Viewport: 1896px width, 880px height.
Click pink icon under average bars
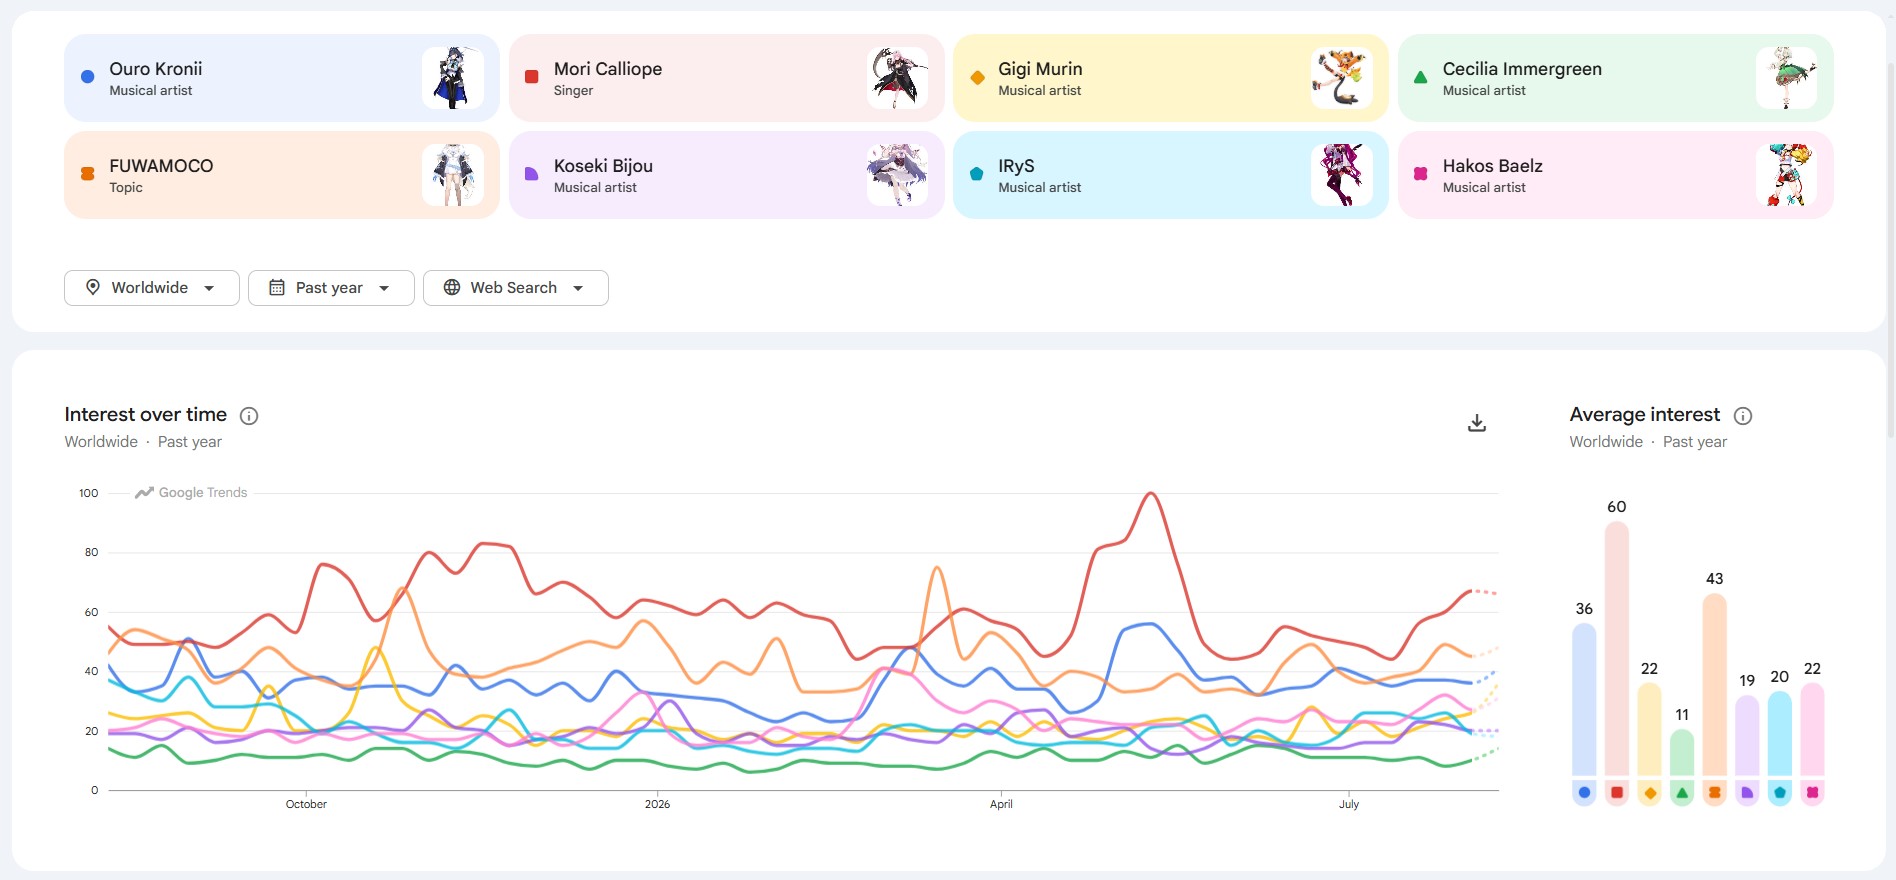point(1812,793)
